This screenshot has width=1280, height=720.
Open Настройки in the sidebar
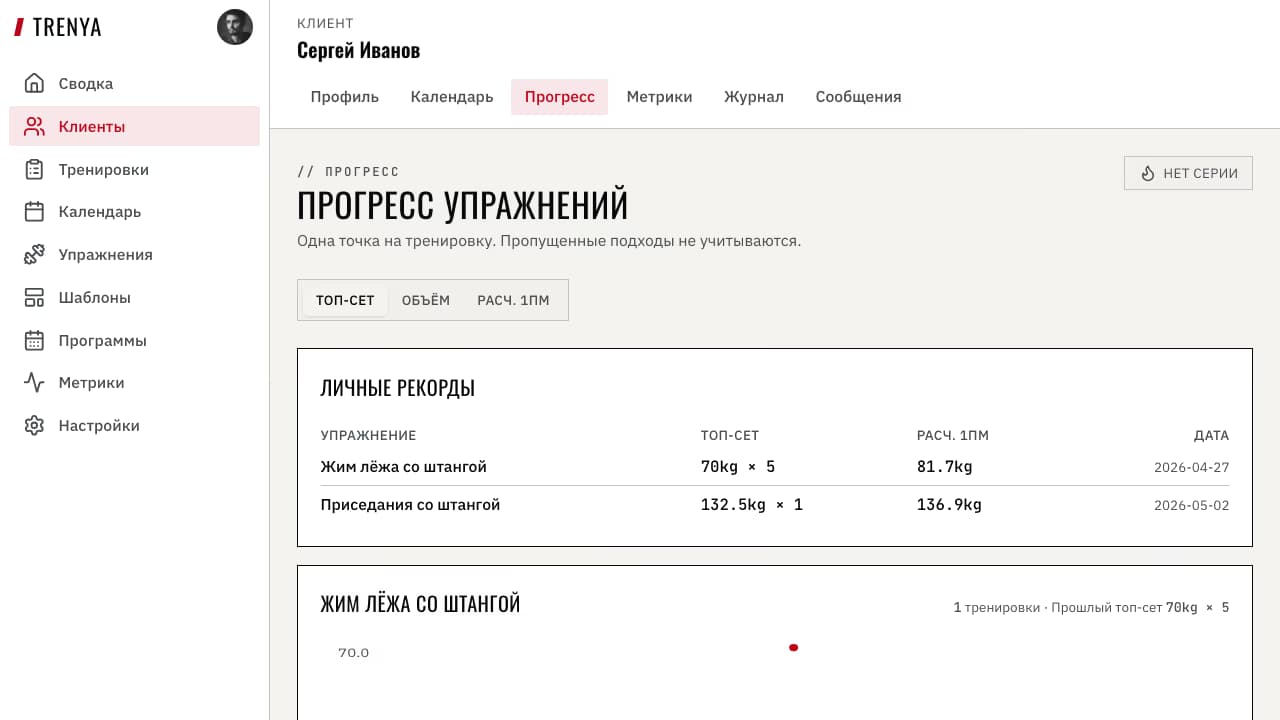click(134, 425)
